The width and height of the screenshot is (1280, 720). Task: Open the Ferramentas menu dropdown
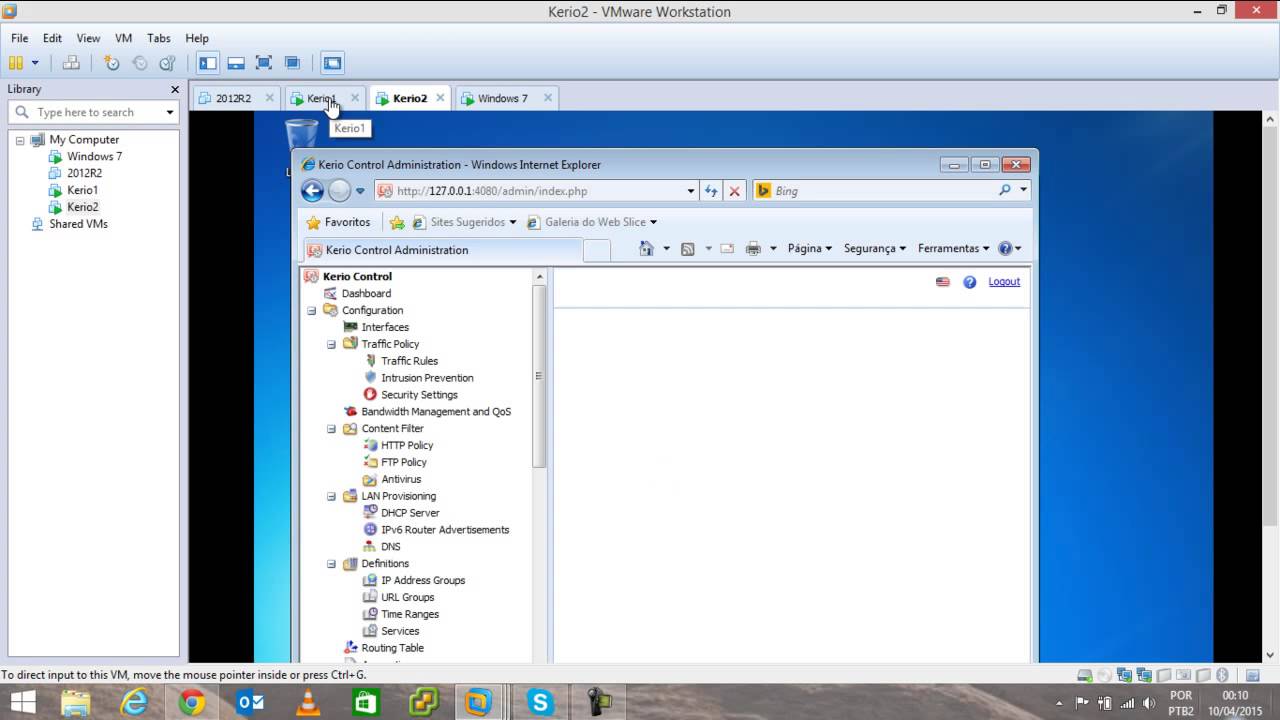point(953,249)
